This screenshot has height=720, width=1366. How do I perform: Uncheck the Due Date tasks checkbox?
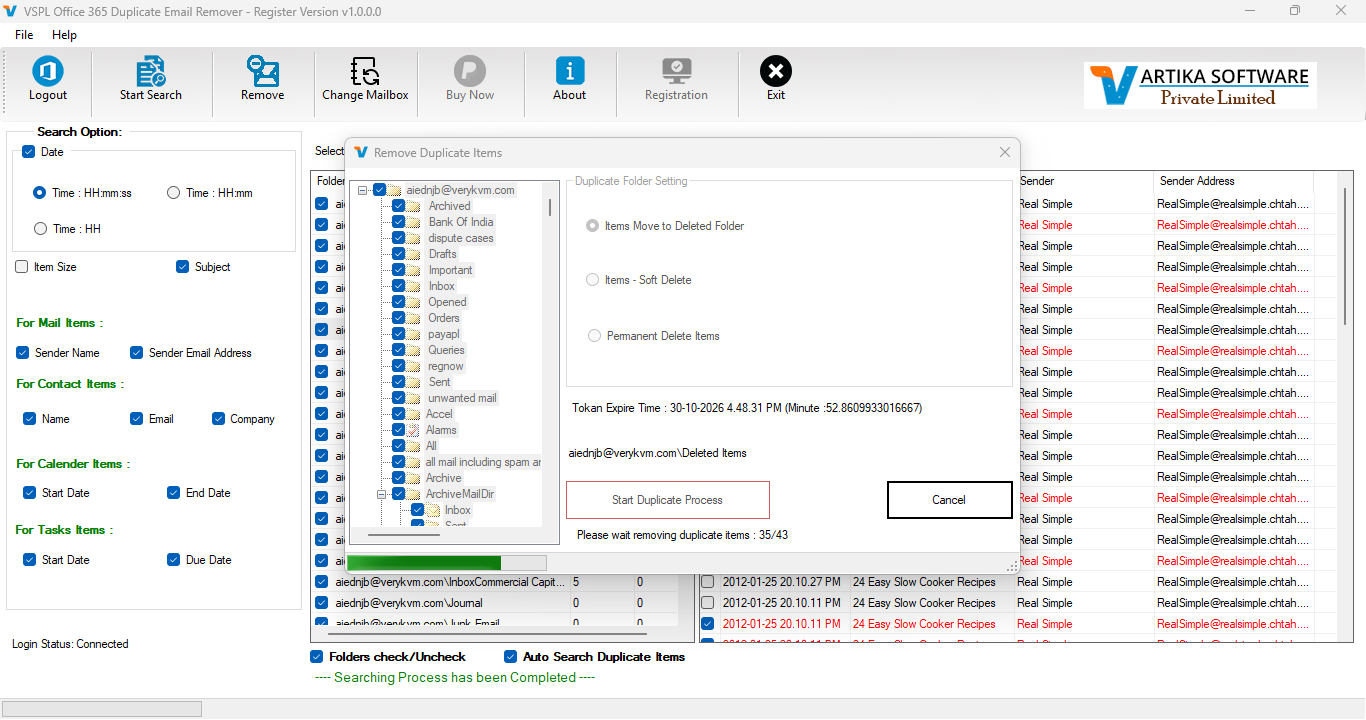pyautogui.click(x=173, y=560)
